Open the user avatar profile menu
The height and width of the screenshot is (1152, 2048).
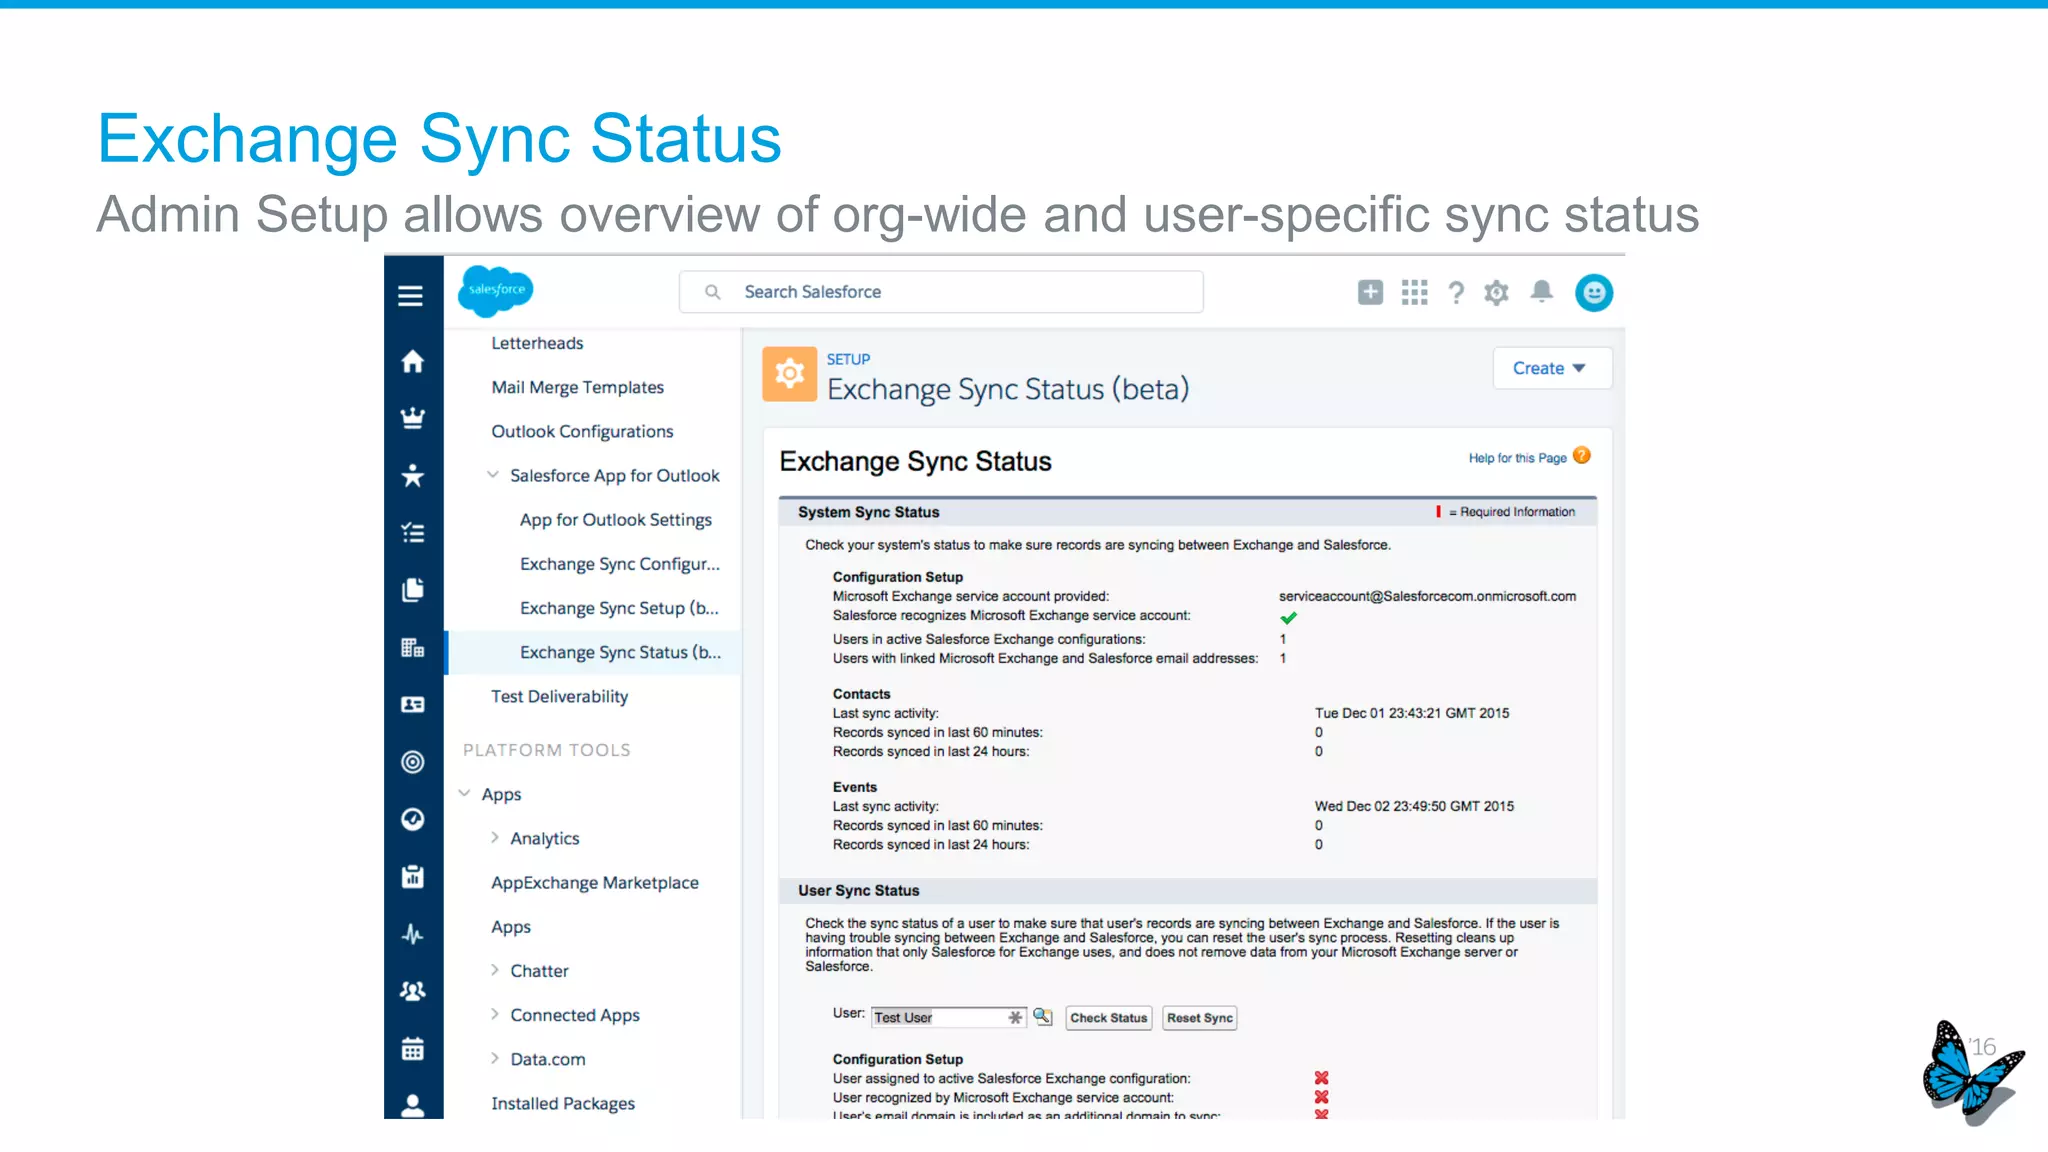pos(1594,292)
